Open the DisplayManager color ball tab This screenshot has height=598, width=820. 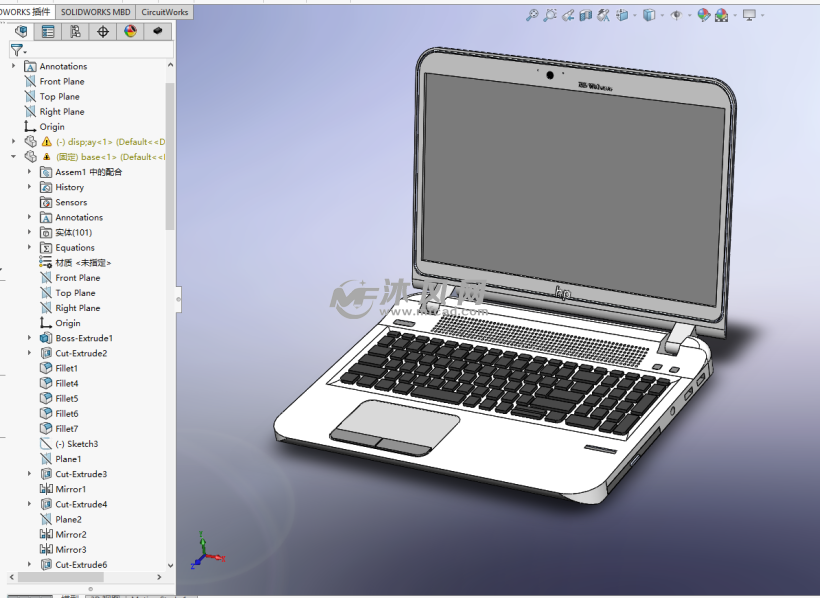(129, 32)
